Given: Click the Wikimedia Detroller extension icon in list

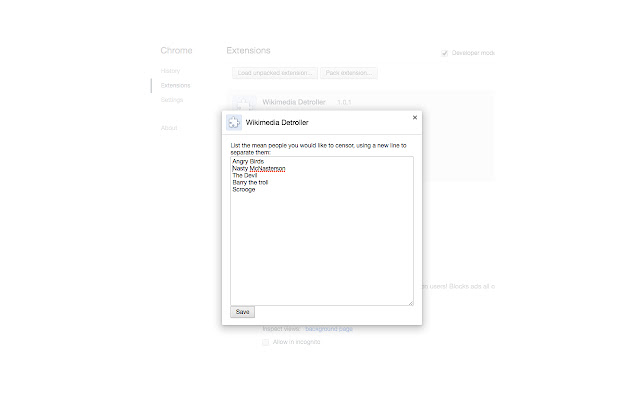Looking at the screenshot, I should (x=244, y=103).
